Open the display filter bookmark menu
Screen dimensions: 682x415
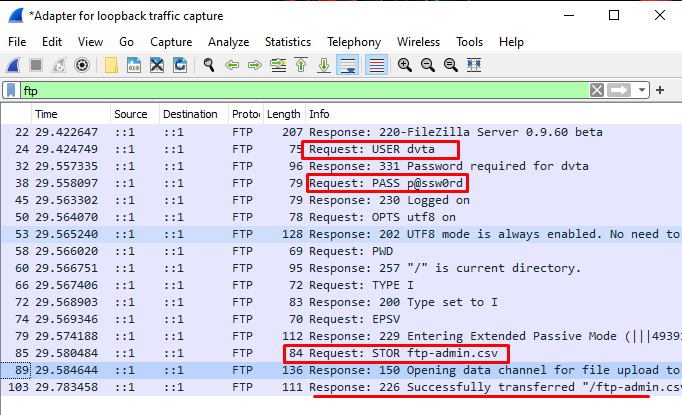[11, 90]
